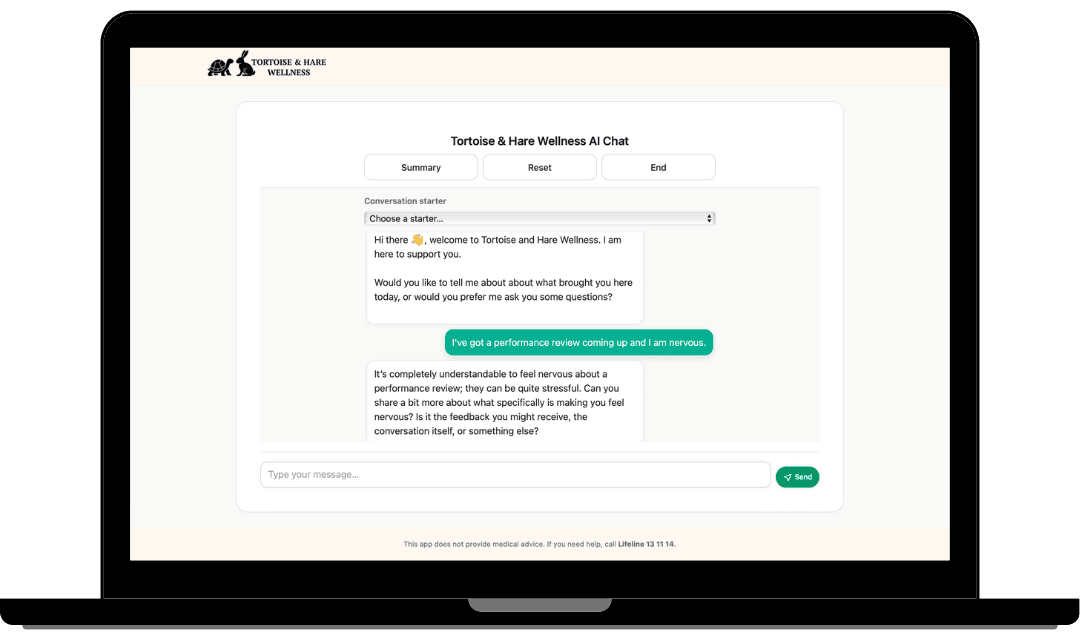1080x640 pixels.
Task: Click the laptop trackpad notch
Action: [540, 605]
